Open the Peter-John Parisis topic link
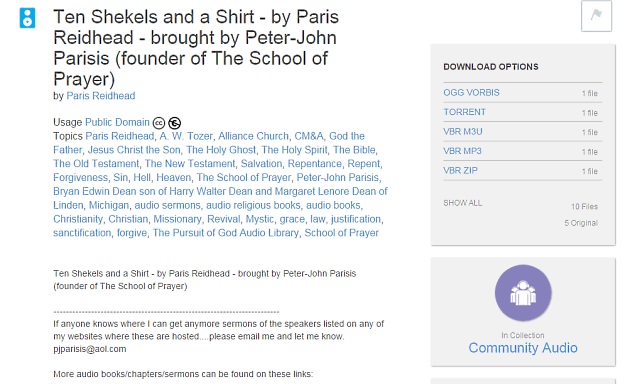This screenshot has width=640, height=384. [x=338, y=178]
